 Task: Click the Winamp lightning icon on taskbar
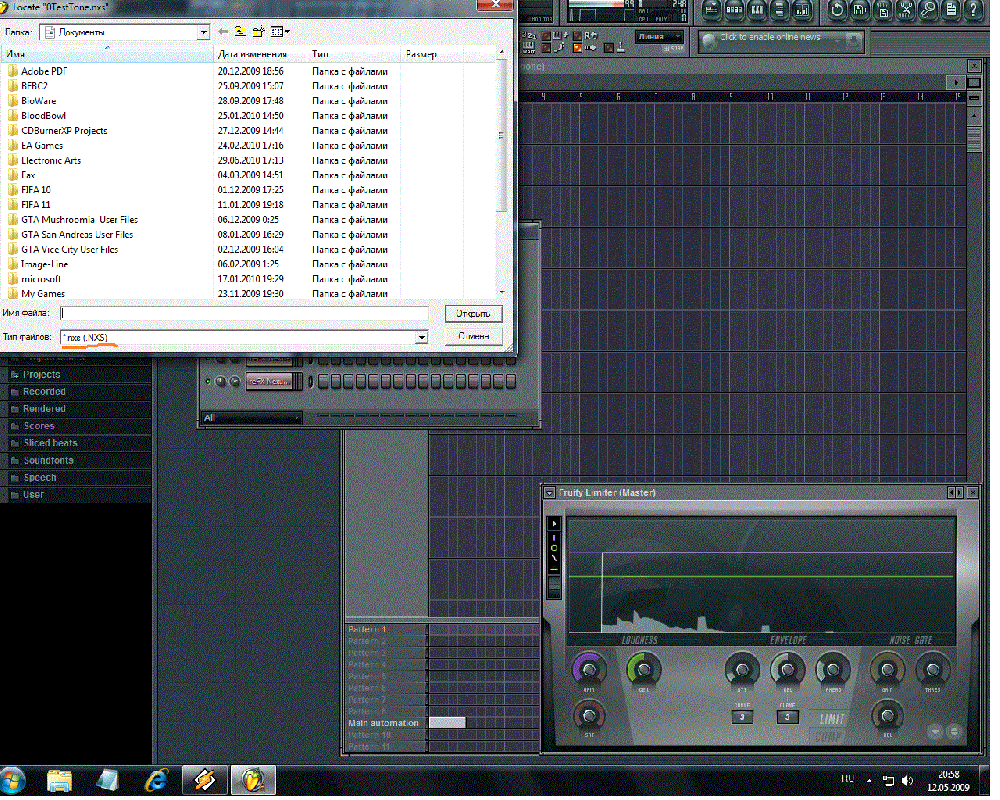(205, 781)
